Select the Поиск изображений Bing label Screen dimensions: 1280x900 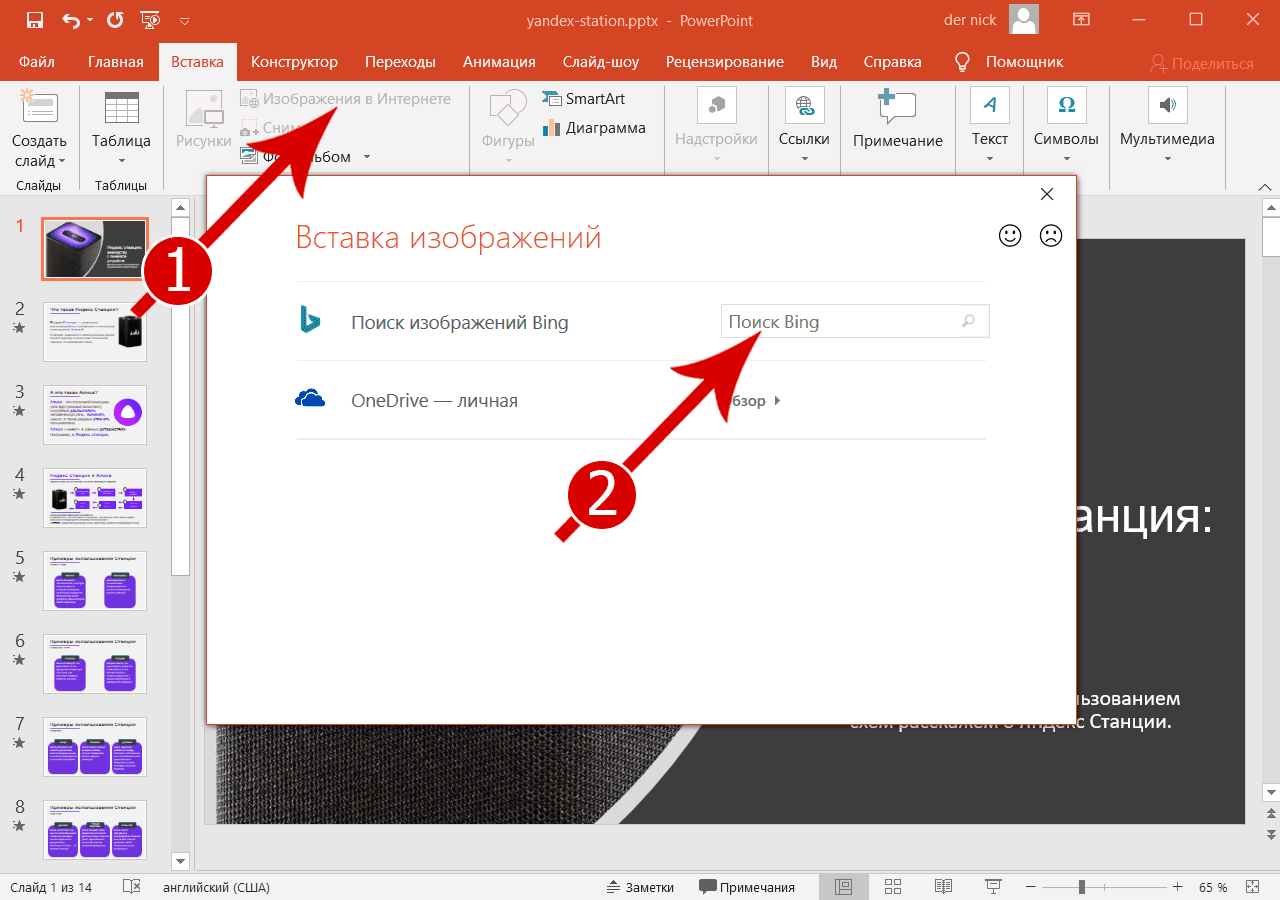(460, 323)
